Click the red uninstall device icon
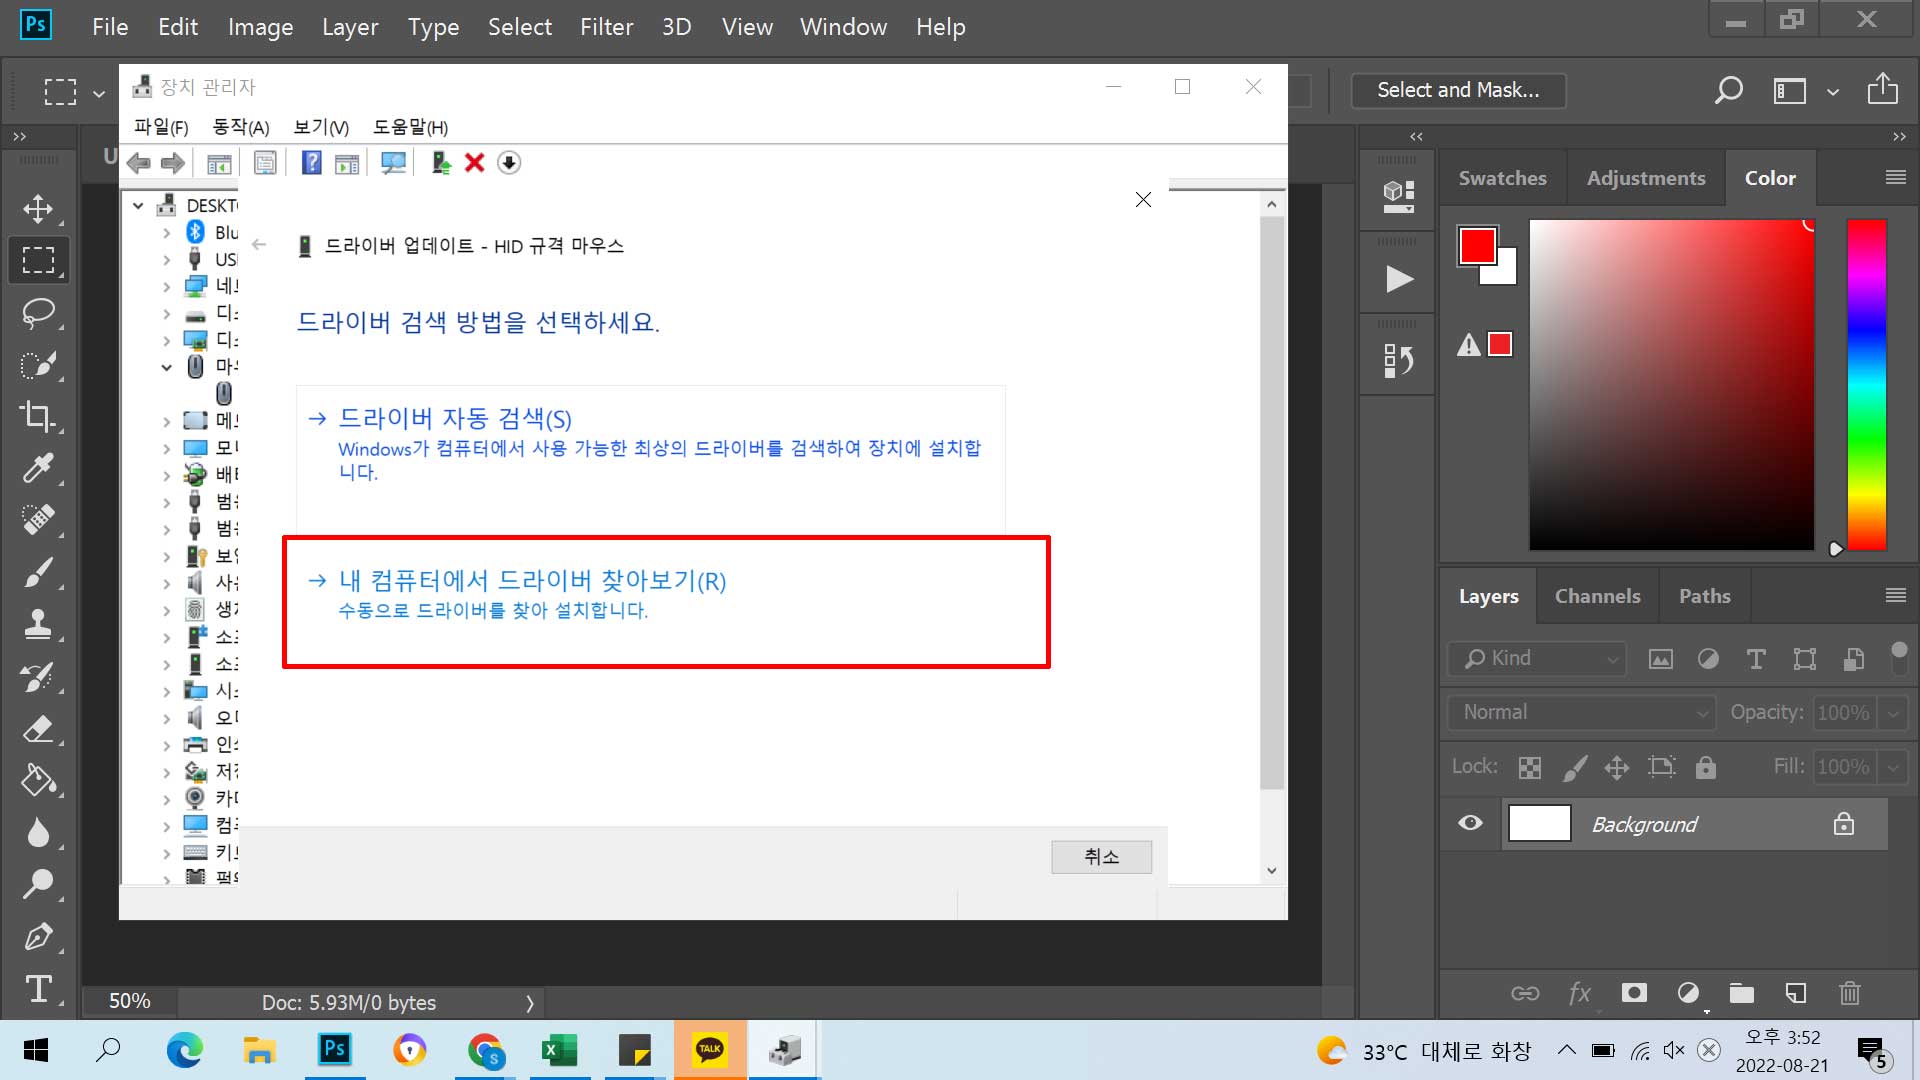Viewport: 1920px width, 1080px height. pyautogui.click(x=474, y=163)
